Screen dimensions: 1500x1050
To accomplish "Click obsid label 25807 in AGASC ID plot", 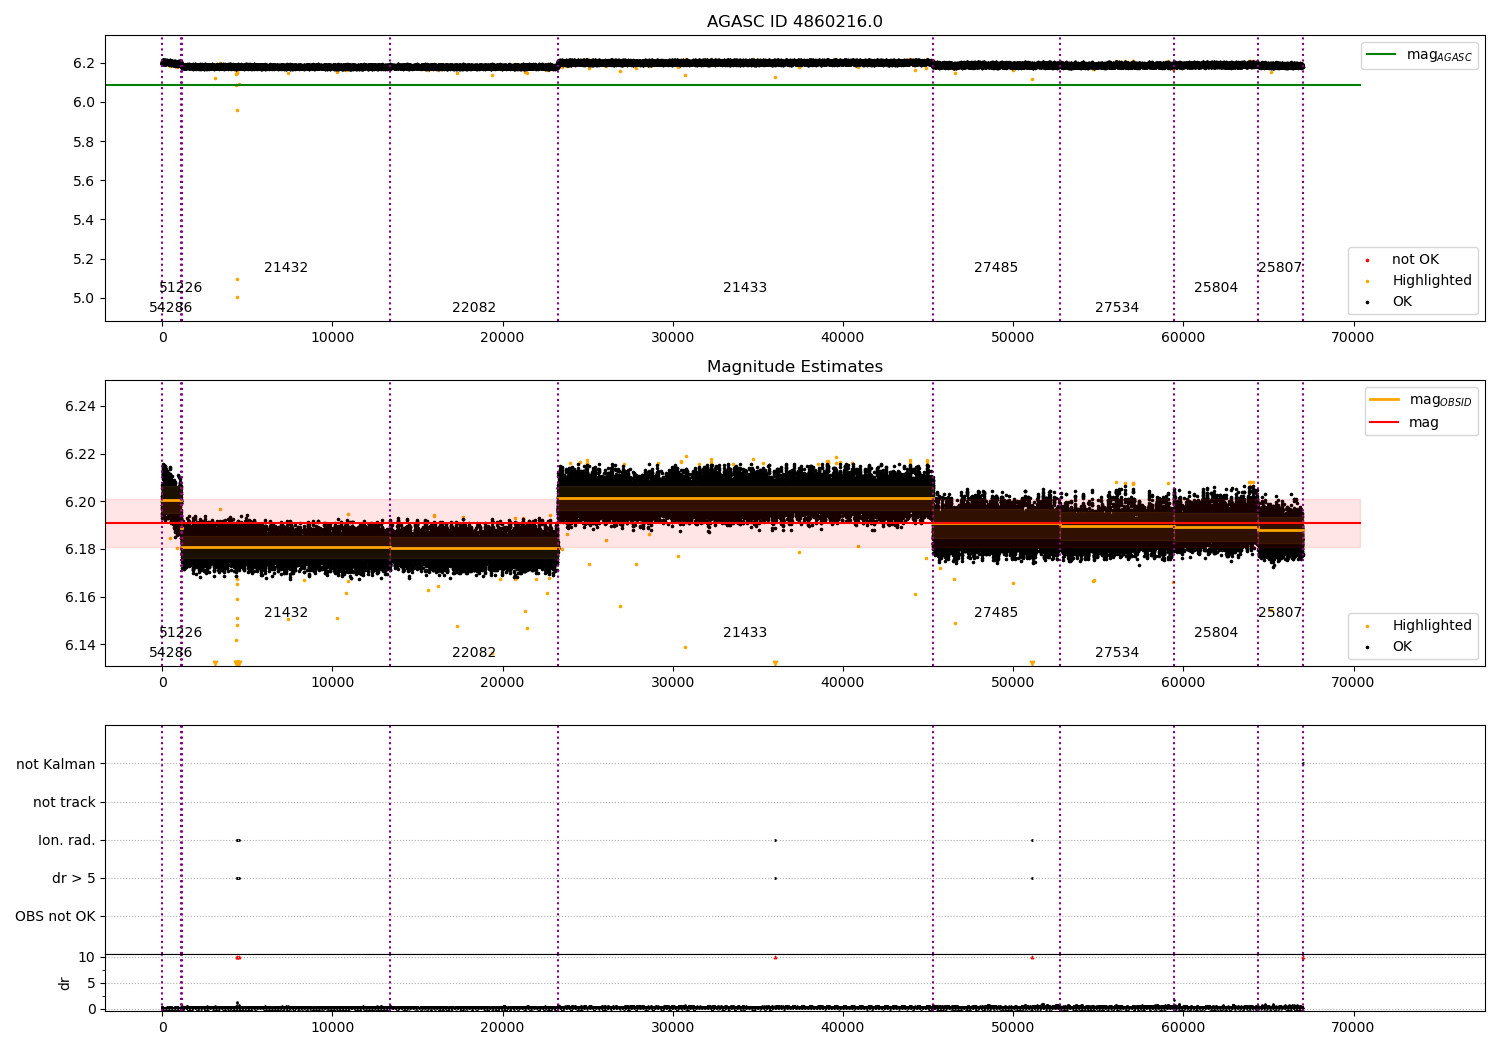I will click(1280, 268).
